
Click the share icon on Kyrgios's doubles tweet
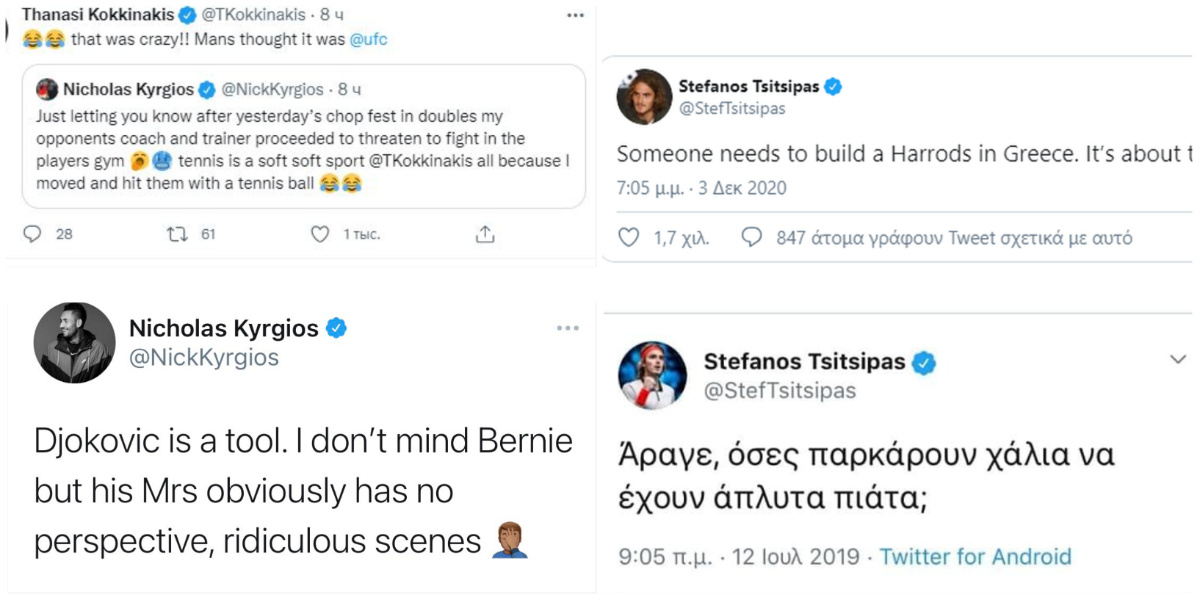487,232
